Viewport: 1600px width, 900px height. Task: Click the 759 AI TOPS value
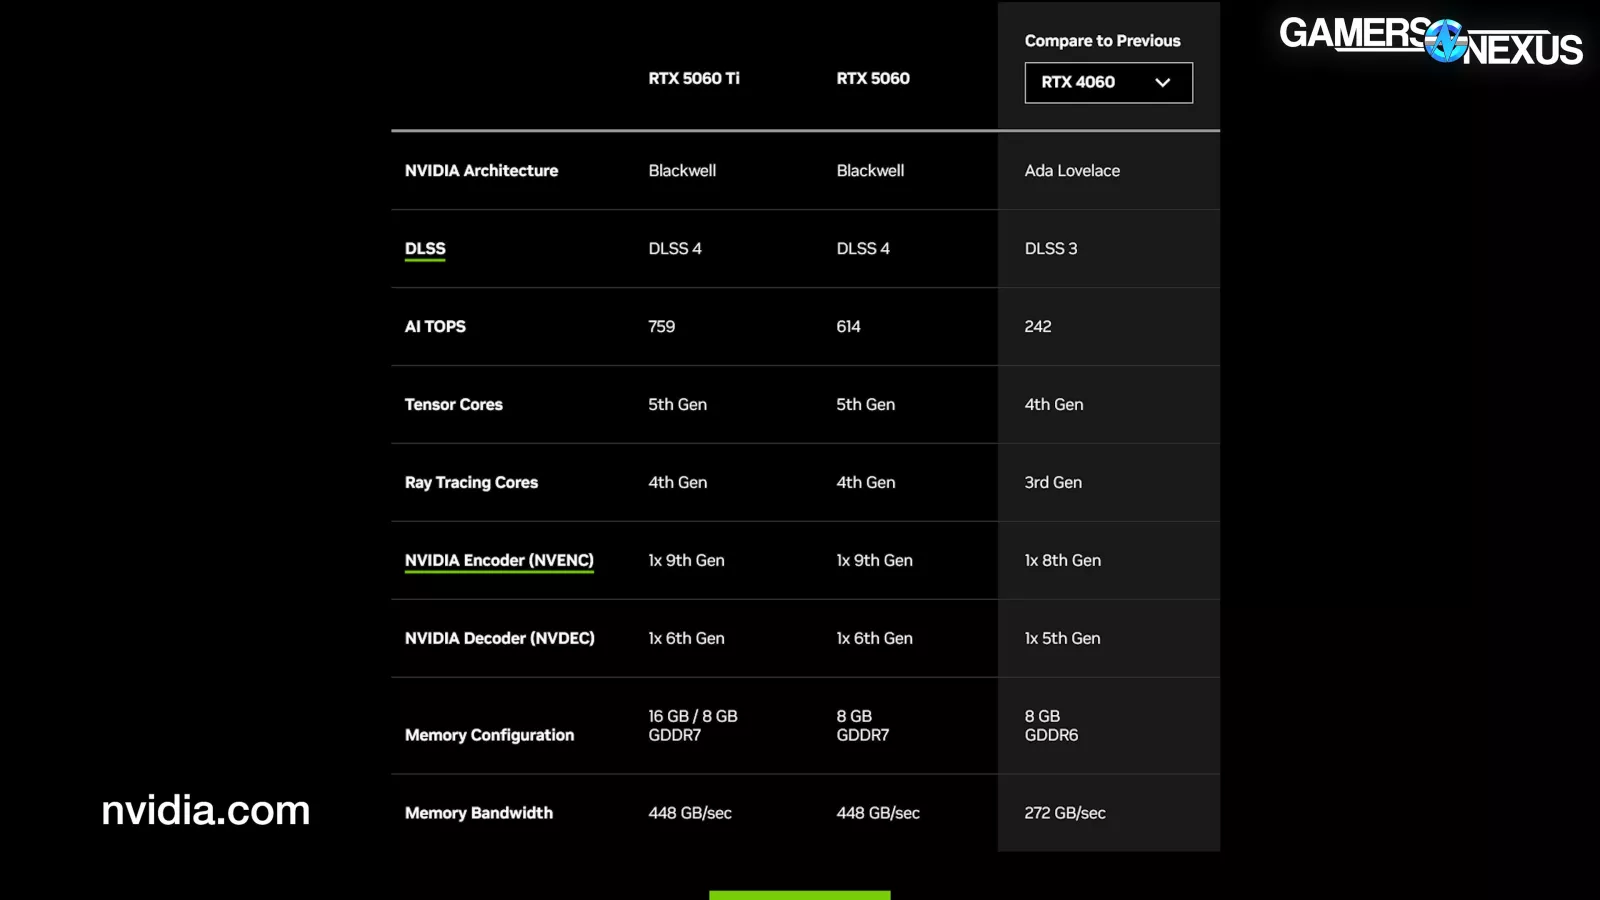coord(661,327)
